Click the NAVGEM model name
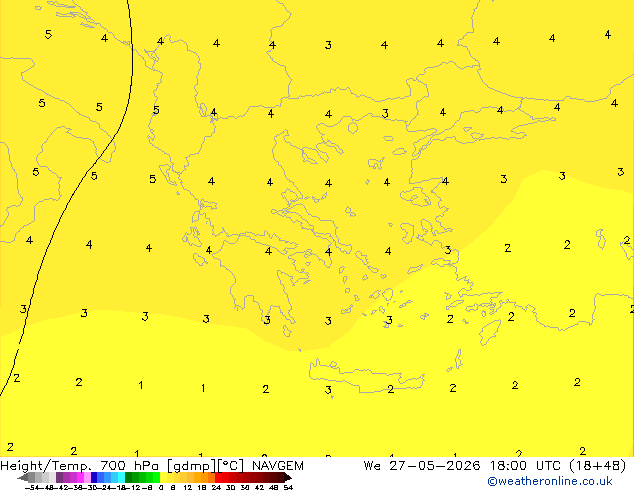 coord(278,466)
